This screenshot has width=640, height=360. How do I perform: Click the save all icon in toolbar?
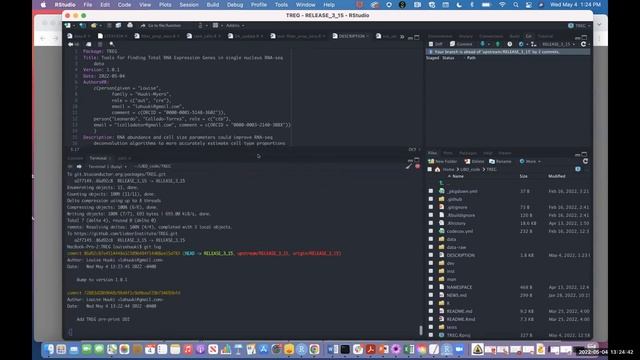click(x=118, y=26)
